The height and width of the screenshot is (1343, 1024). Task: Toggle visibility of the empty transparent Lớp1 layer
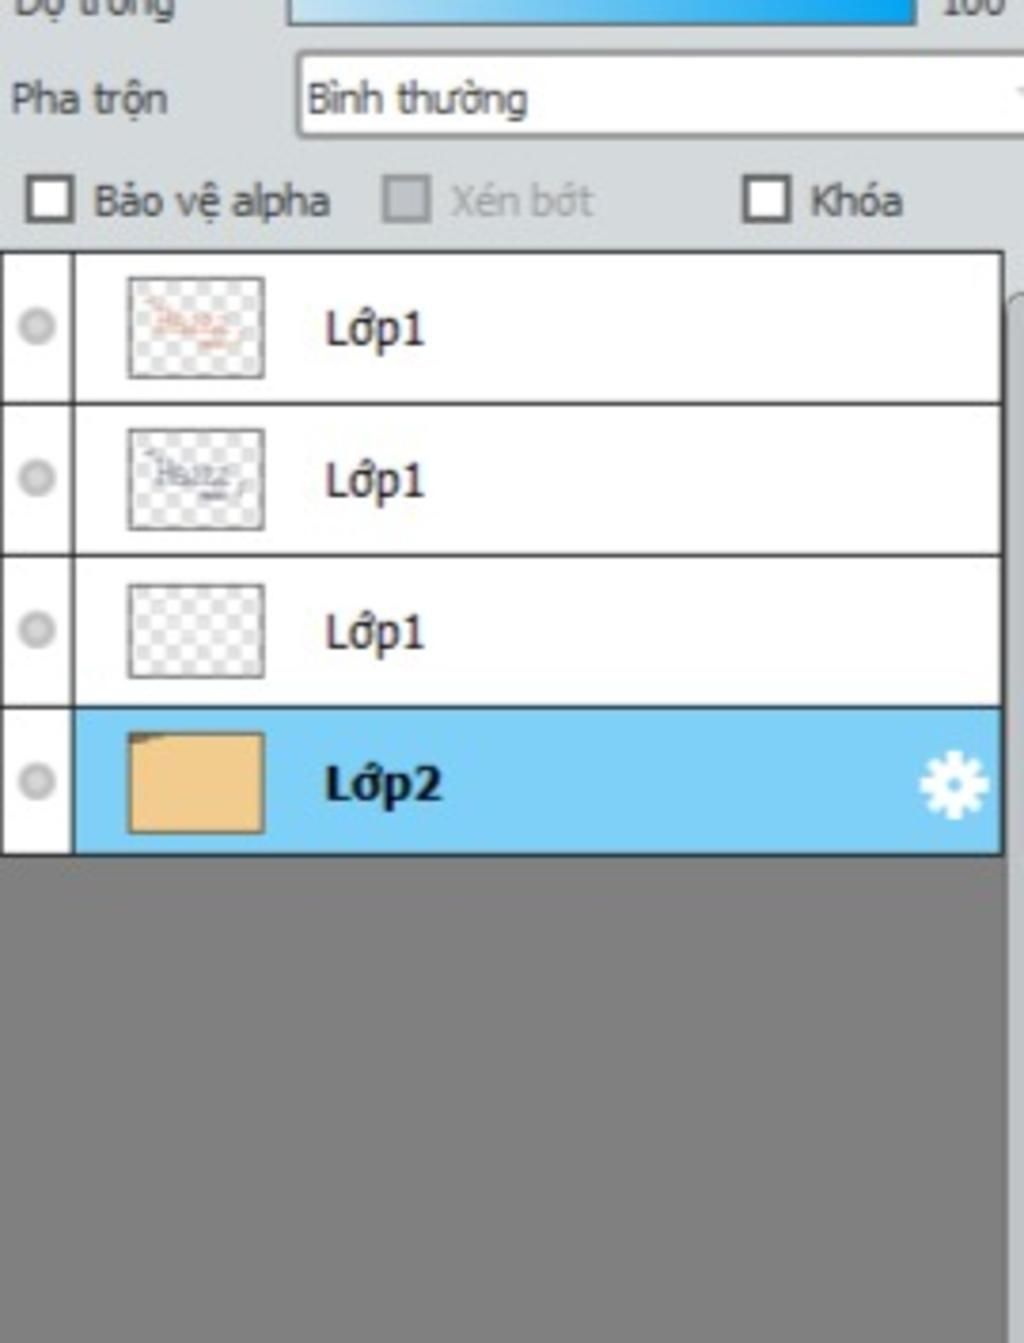point(37,629)
